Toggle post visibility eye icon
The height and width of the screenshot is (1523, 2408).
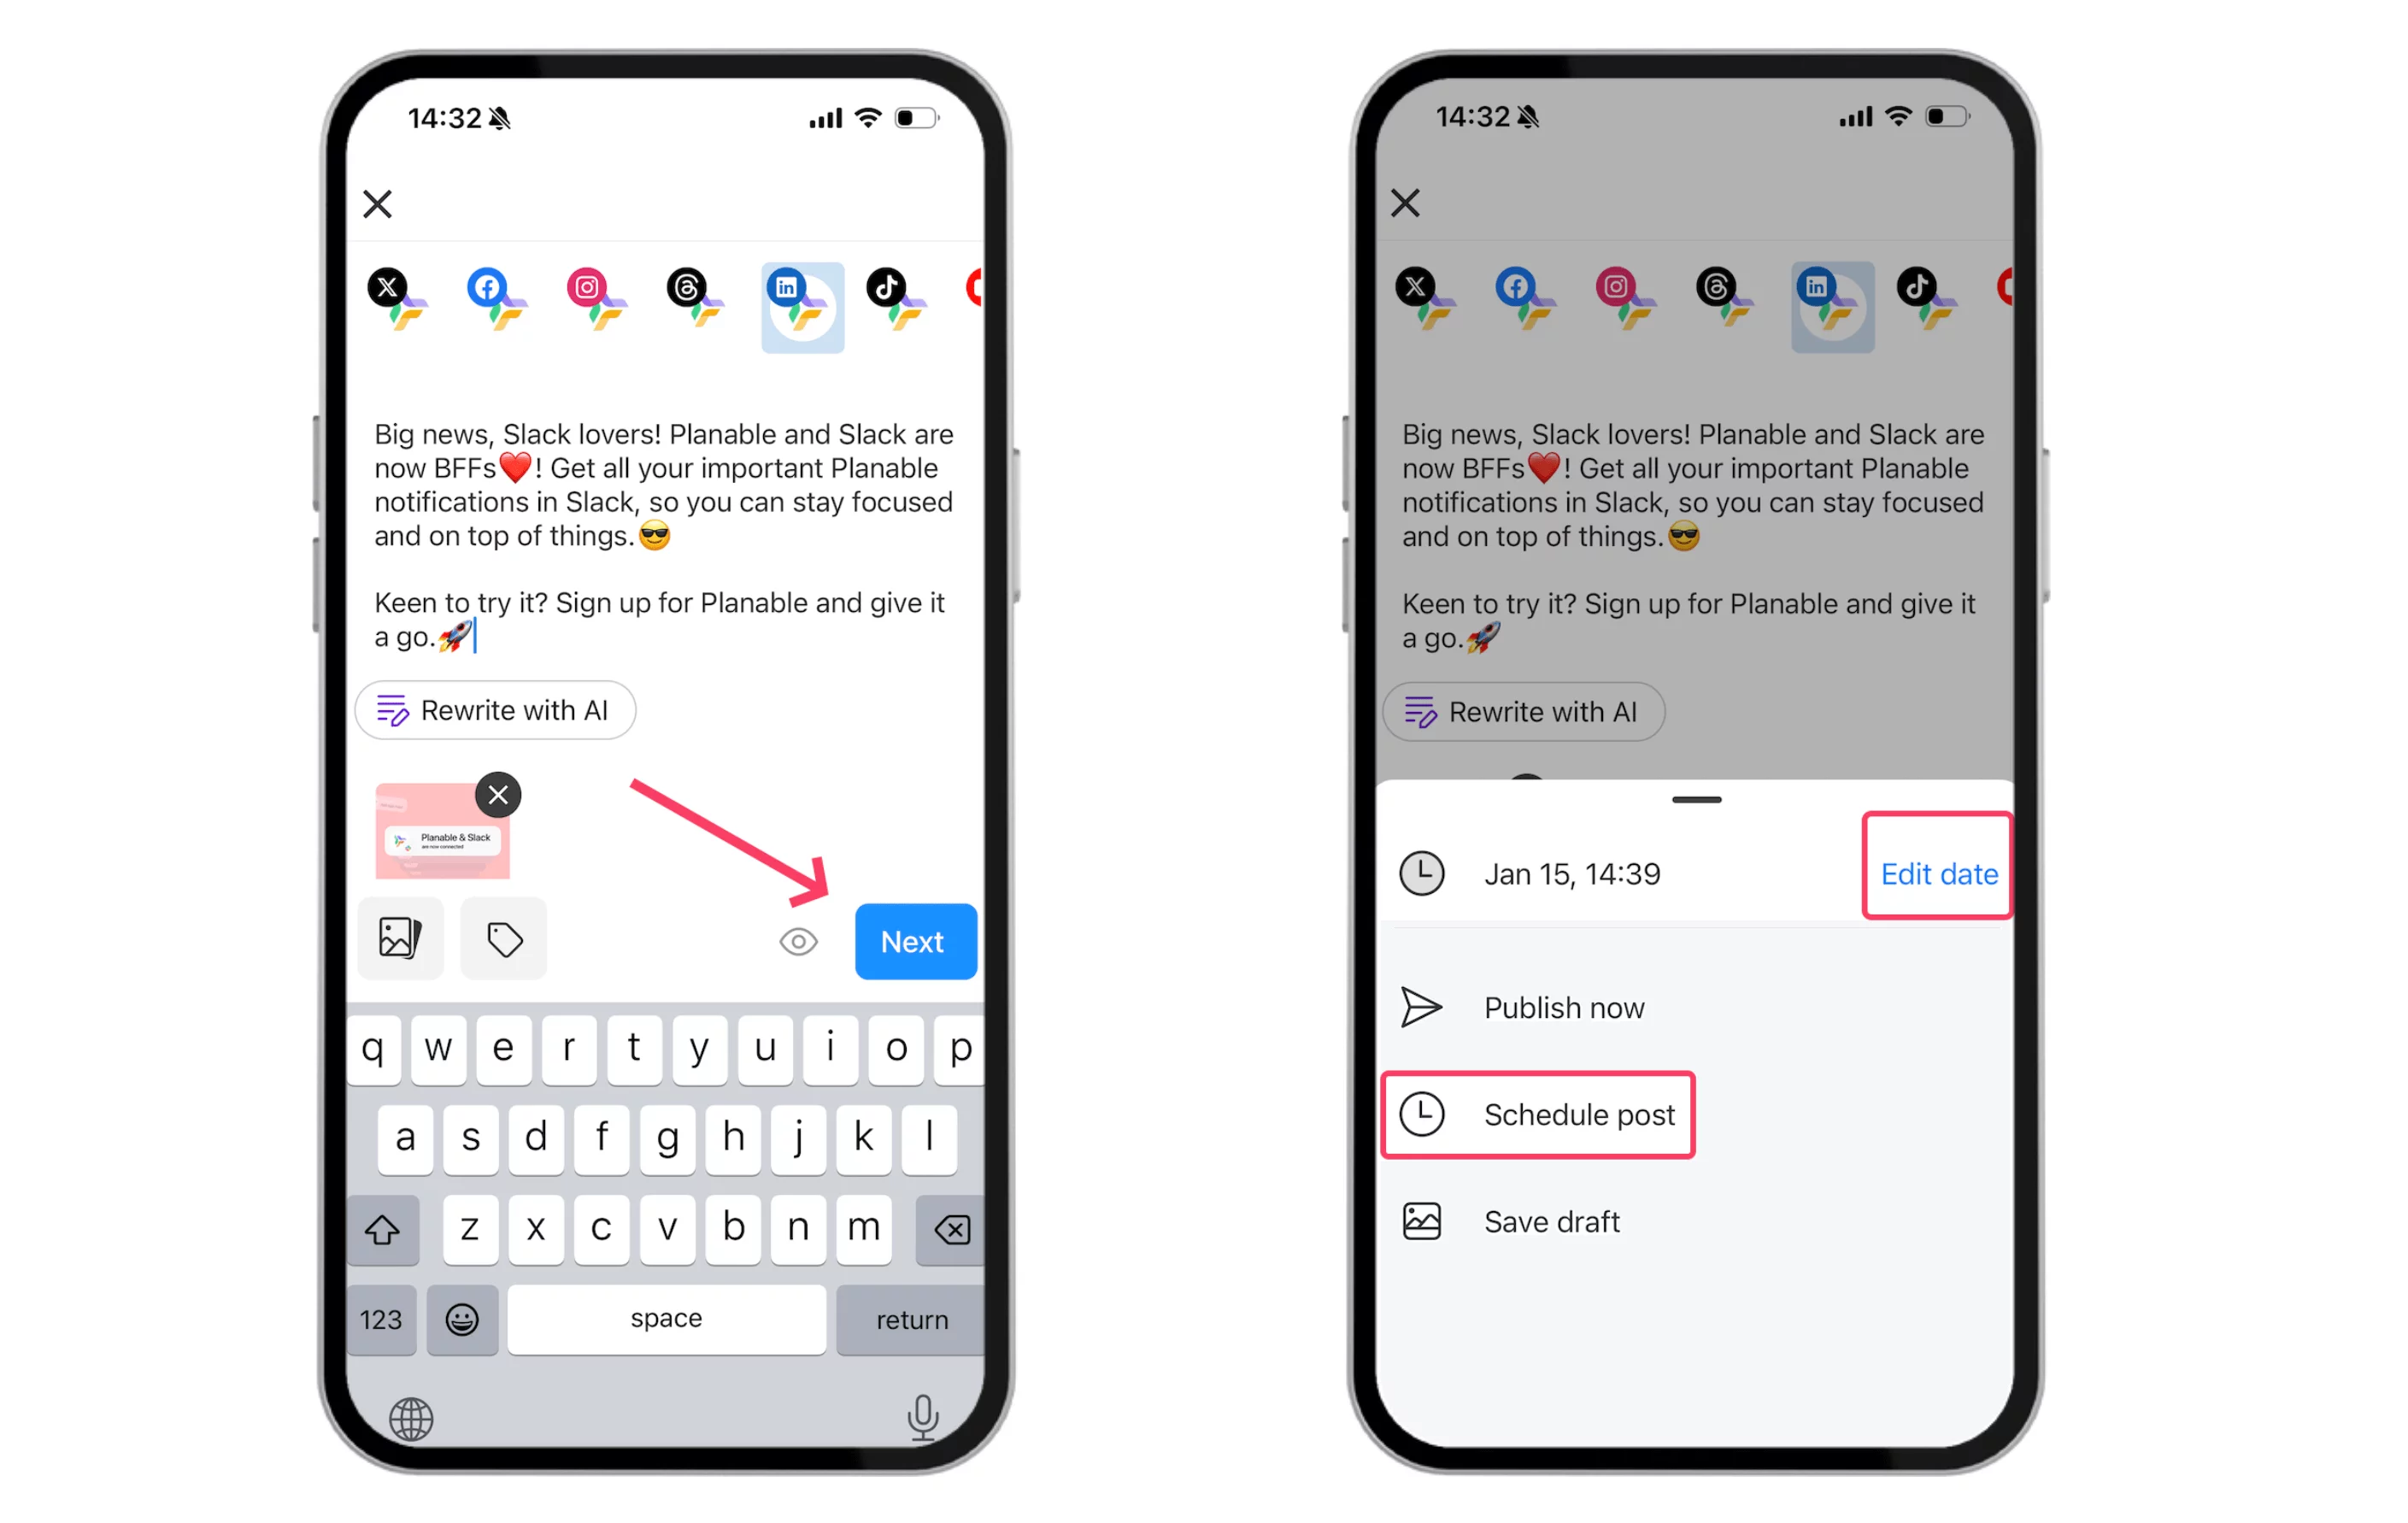click(798, 940)
